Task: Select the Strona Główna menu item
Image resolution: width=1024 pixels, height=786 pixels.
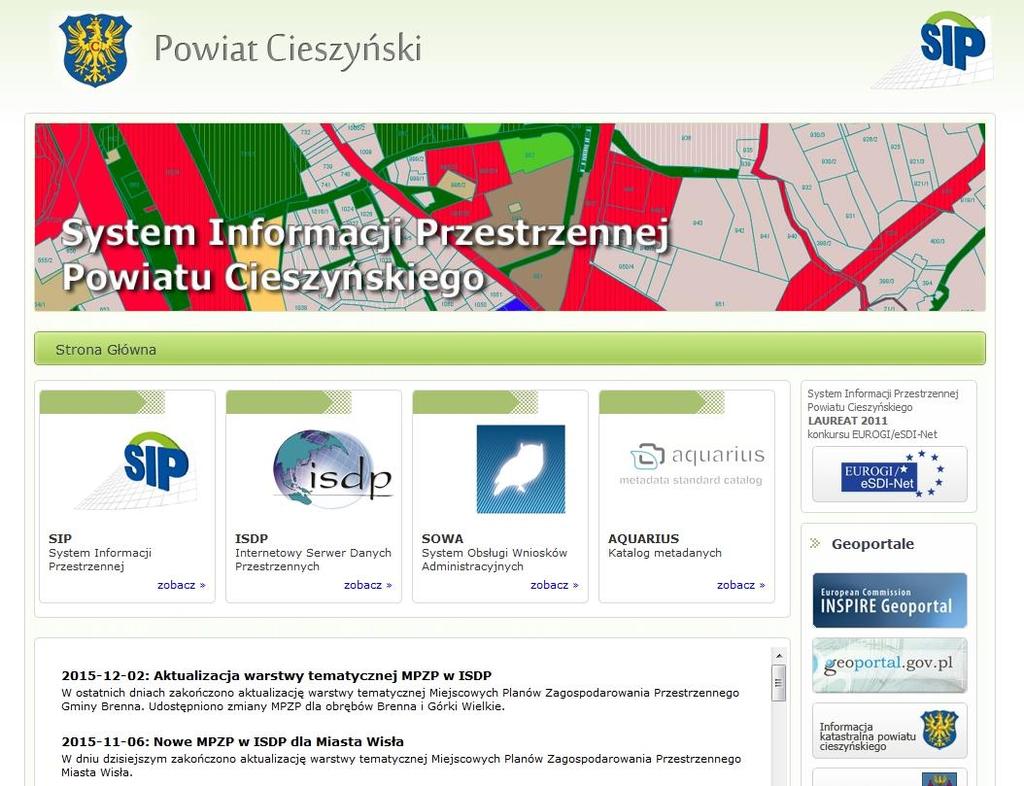Action: 106,350
